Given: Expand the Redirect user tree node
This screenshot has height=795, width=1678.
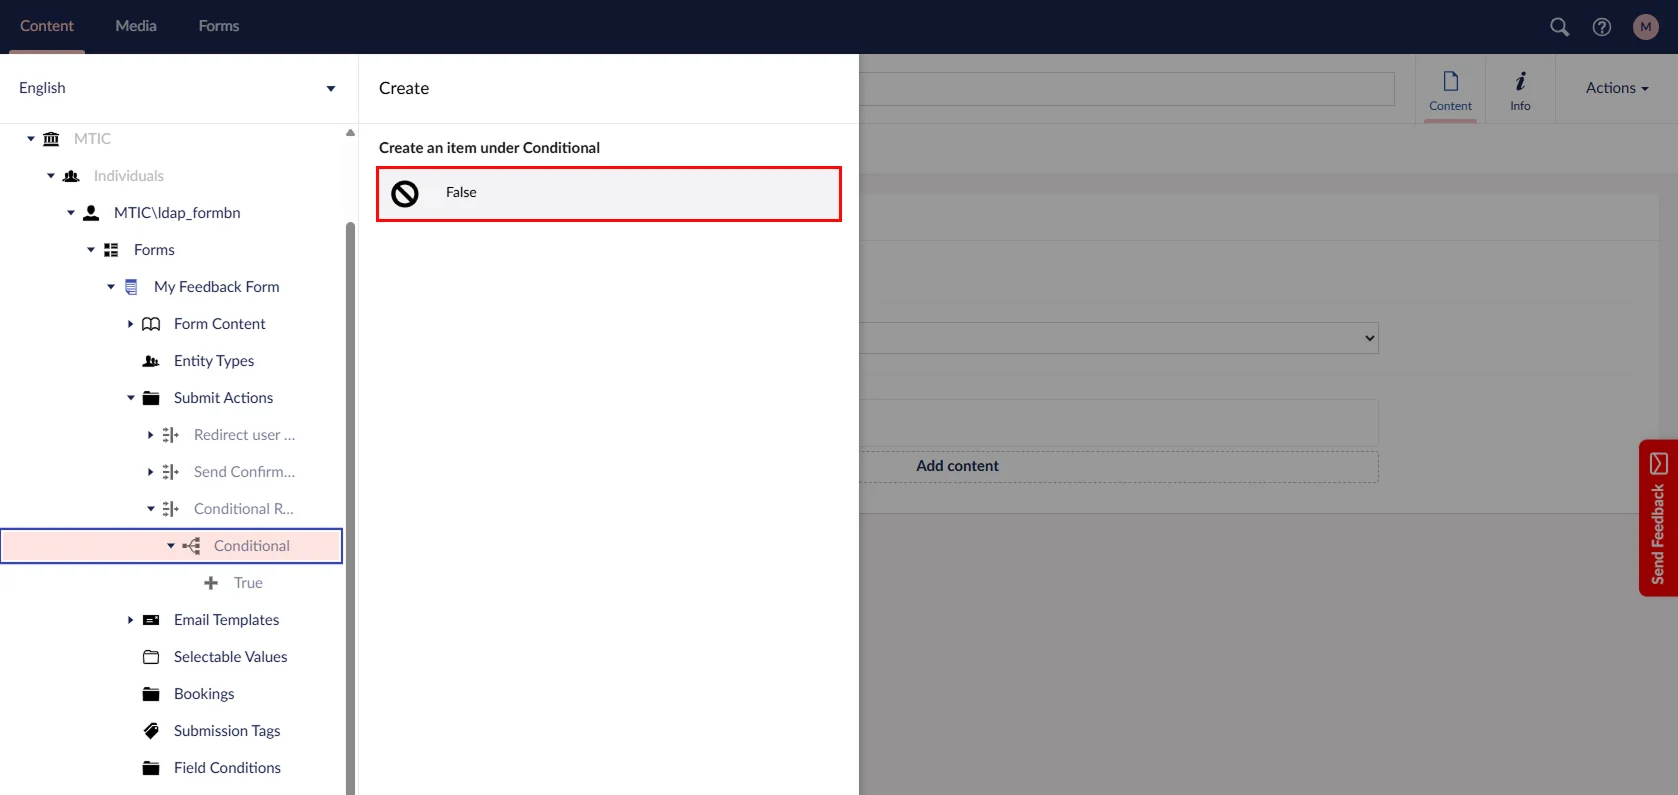Looking at the screenshot, I should [150, 435].
